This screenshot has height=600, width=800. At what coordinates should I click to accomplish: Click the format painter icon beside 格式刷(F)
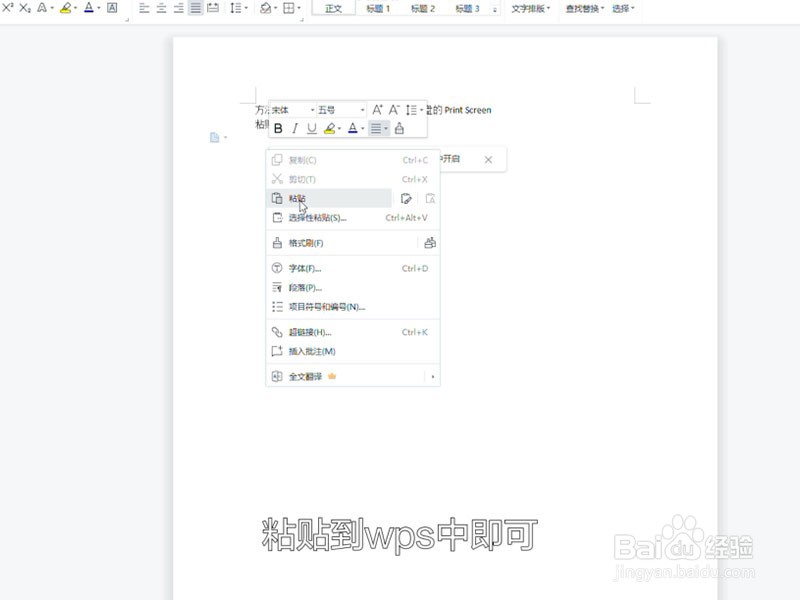coord(430,243)
